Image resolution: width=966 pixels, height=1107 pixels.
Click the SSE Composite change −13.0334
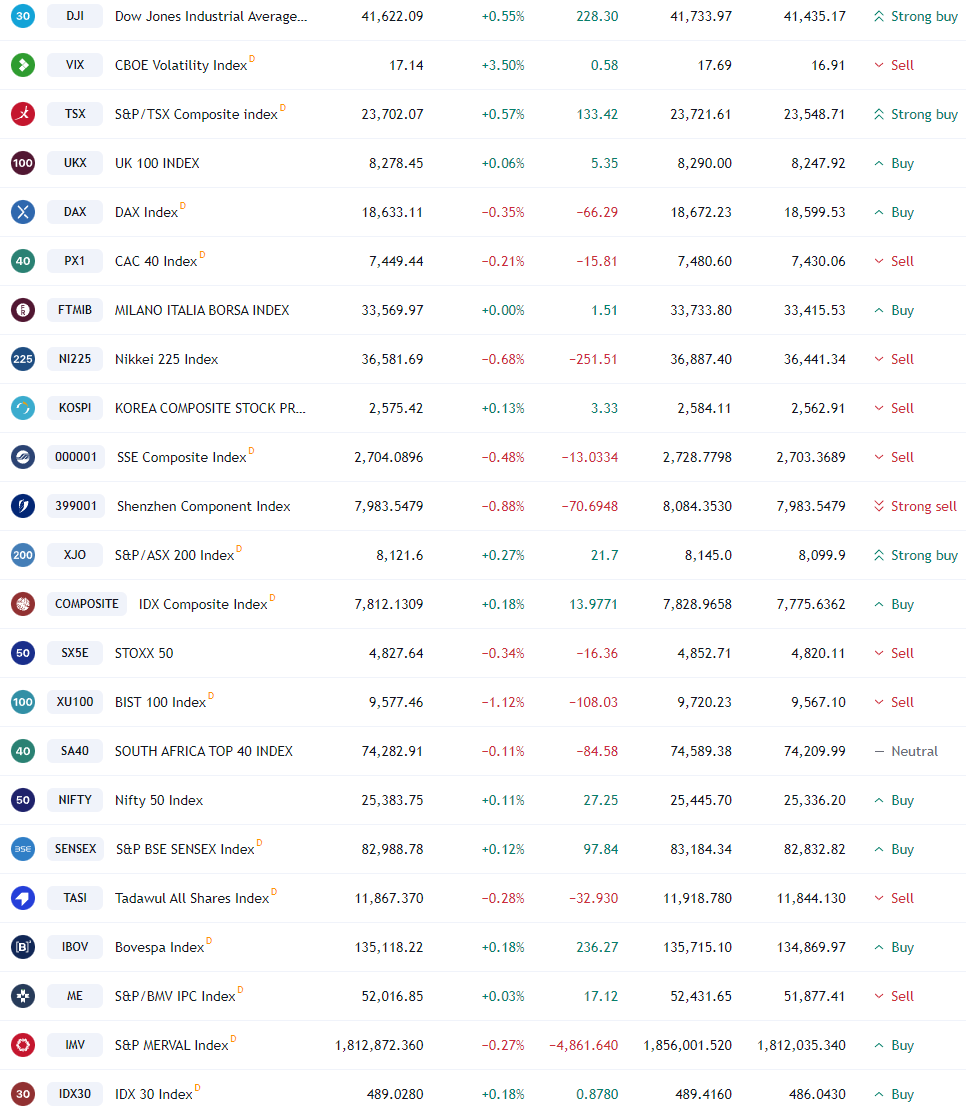coord(590,457)
